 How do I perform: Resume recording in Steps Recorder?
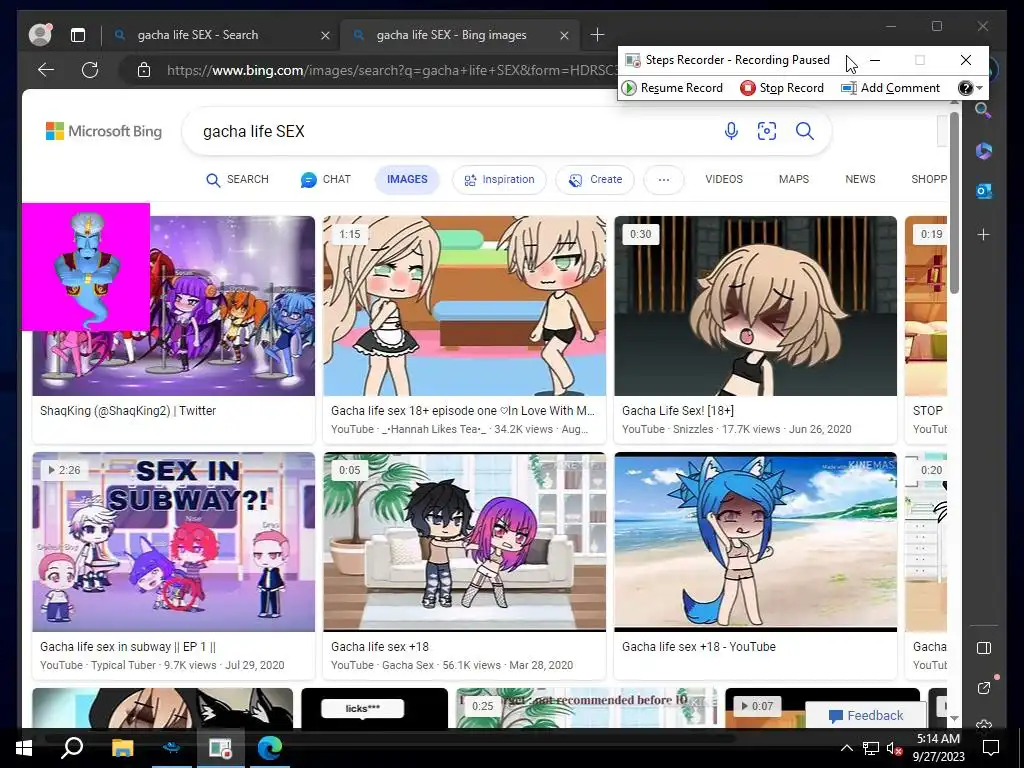click(673, 88)
